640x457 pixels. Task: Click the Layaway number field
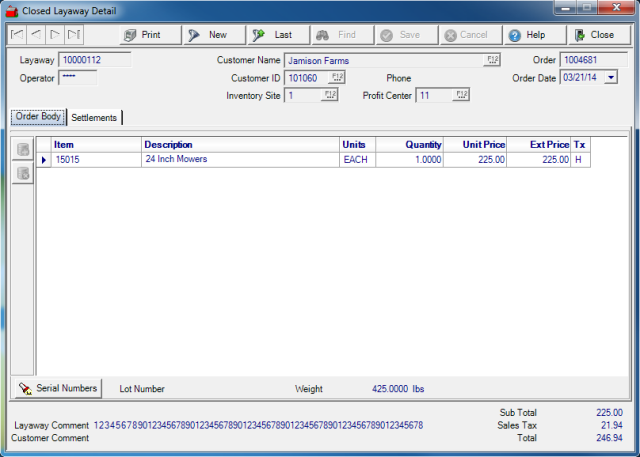[94, 60]
